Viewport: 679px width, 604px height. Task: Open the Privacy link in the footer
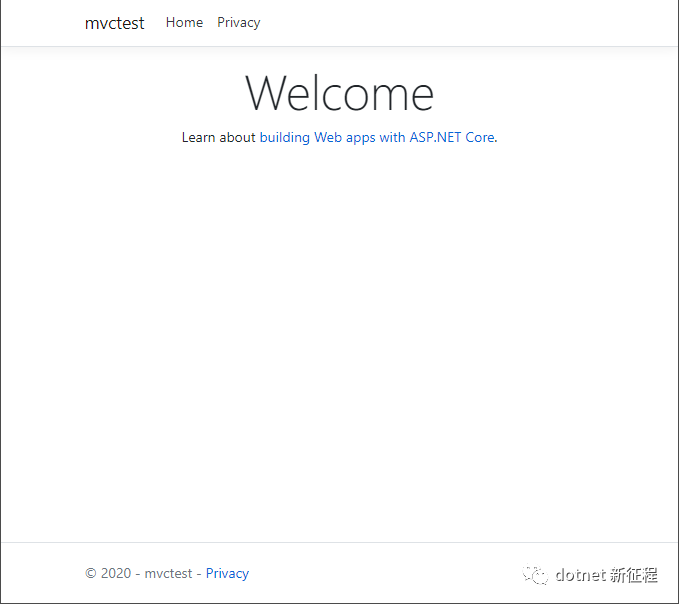click(x=227, y=573)
